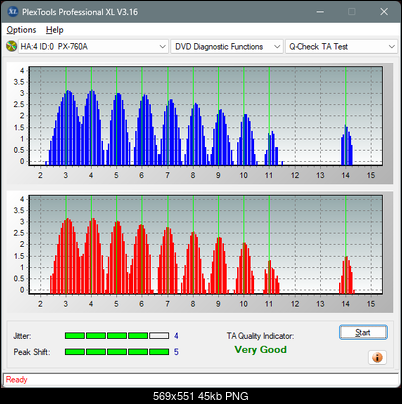The height and width of the screenshot is (404, 402).
Task: Click the Jitter level bar indicator
Action: pyautogui.click(x=117, y=336)
